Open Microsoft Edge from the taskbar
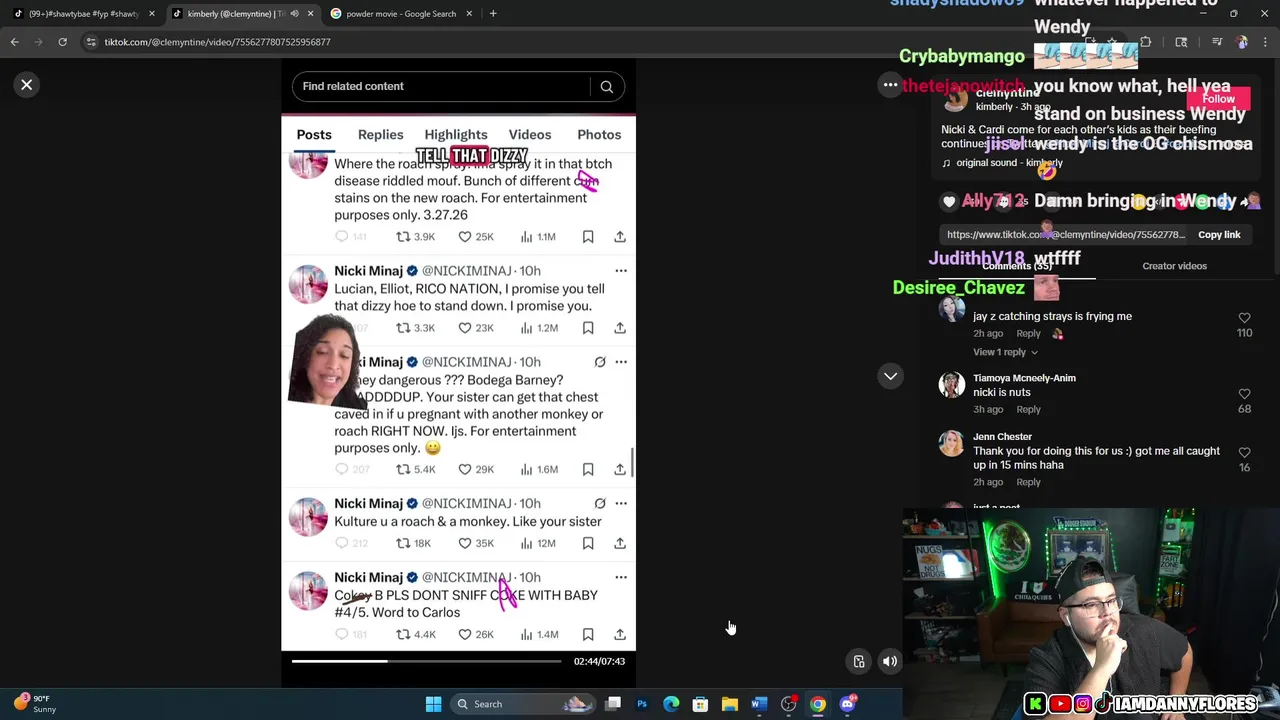Viewport: 1280px width, 720px height. point(671,704)
